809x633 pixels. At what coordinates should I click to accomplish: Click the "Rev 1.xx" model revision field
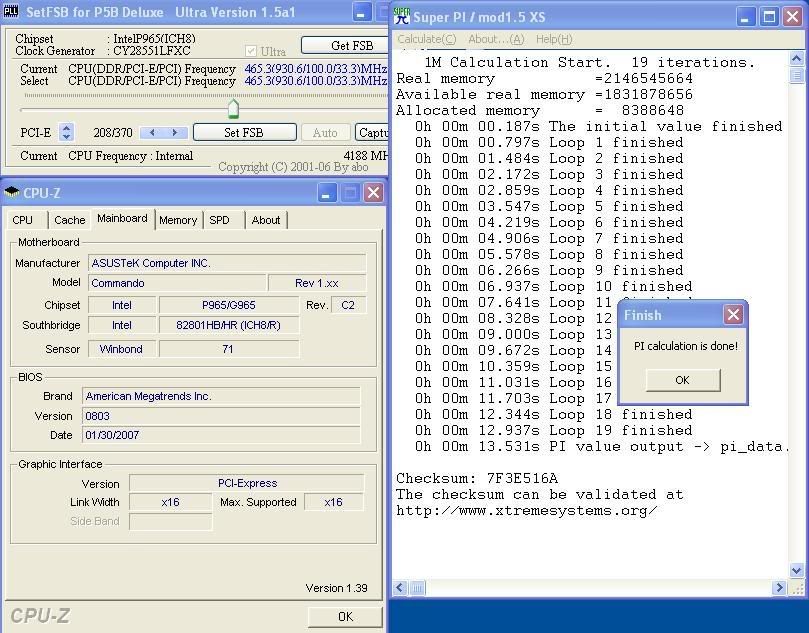pos(317,283)
